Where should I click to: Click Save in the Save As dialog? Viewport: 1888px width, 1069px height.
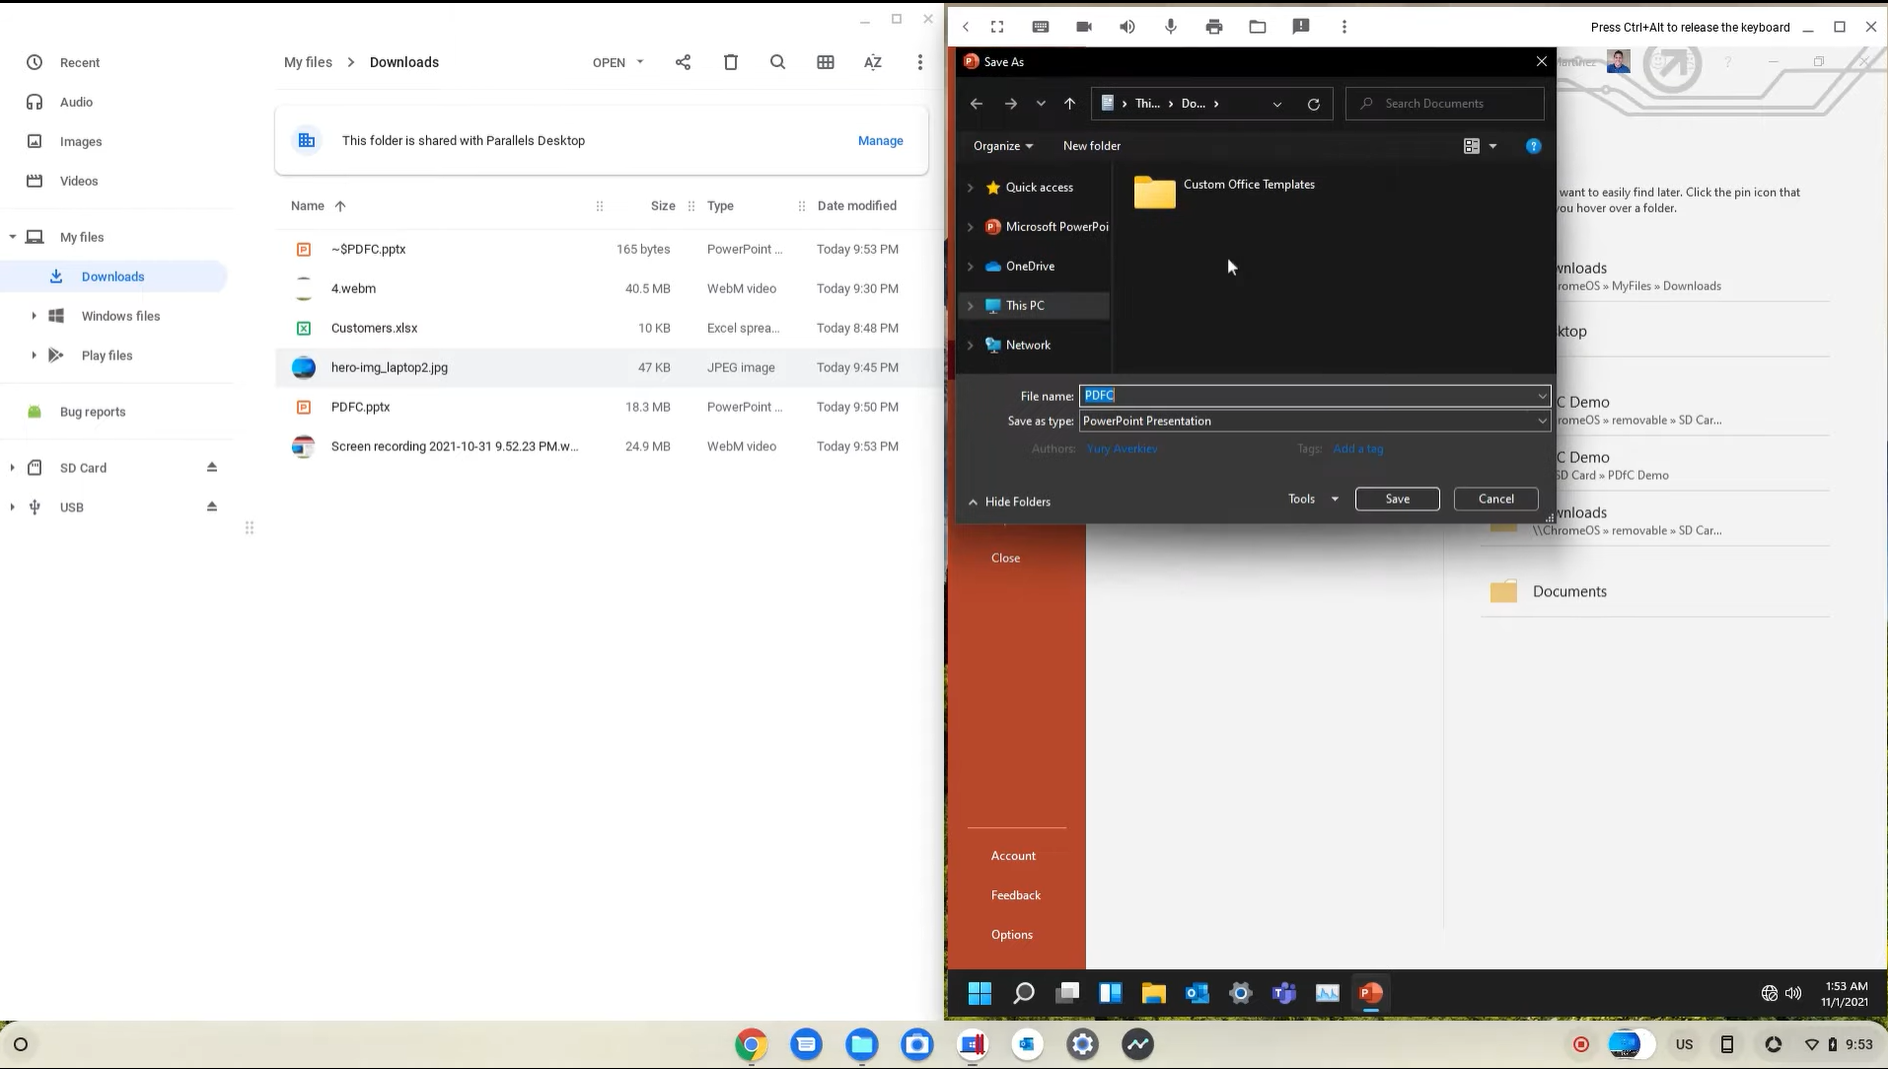tap(1397, 499)
